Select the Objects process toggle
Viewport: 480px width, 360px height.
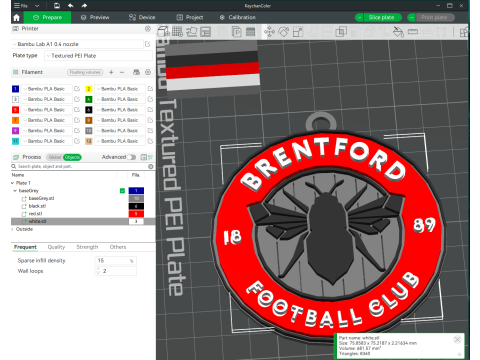click(72, 157)
